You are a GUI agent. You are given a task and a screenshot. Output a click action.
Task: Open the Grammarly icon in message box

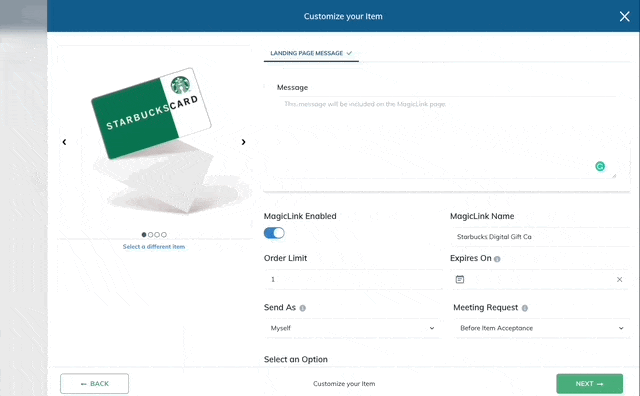coord(600,167)
